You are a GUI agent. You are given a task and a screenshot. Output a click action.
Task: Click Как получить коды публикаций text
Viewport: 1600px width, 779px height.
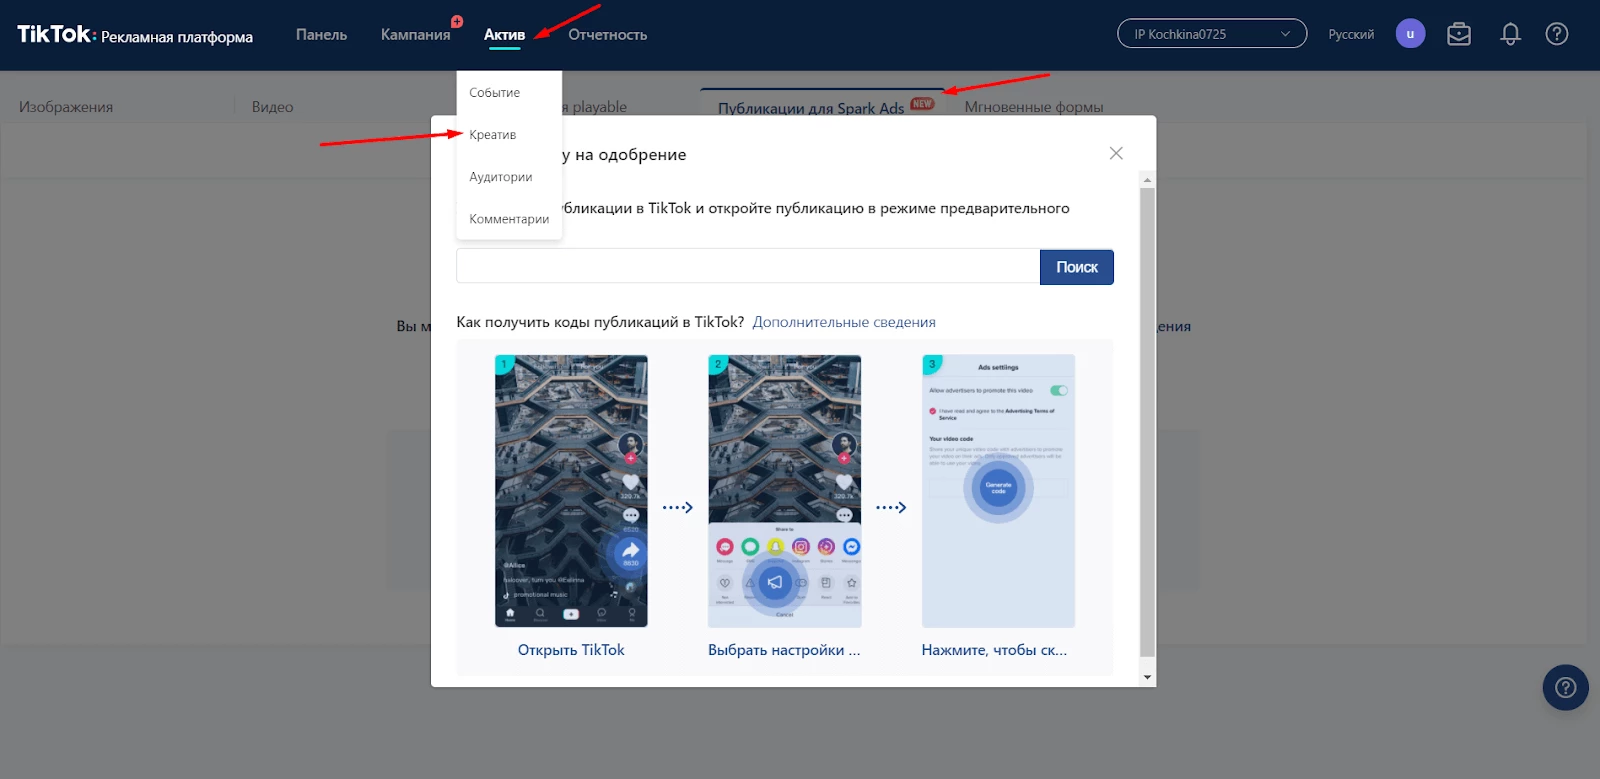[600, 322]
